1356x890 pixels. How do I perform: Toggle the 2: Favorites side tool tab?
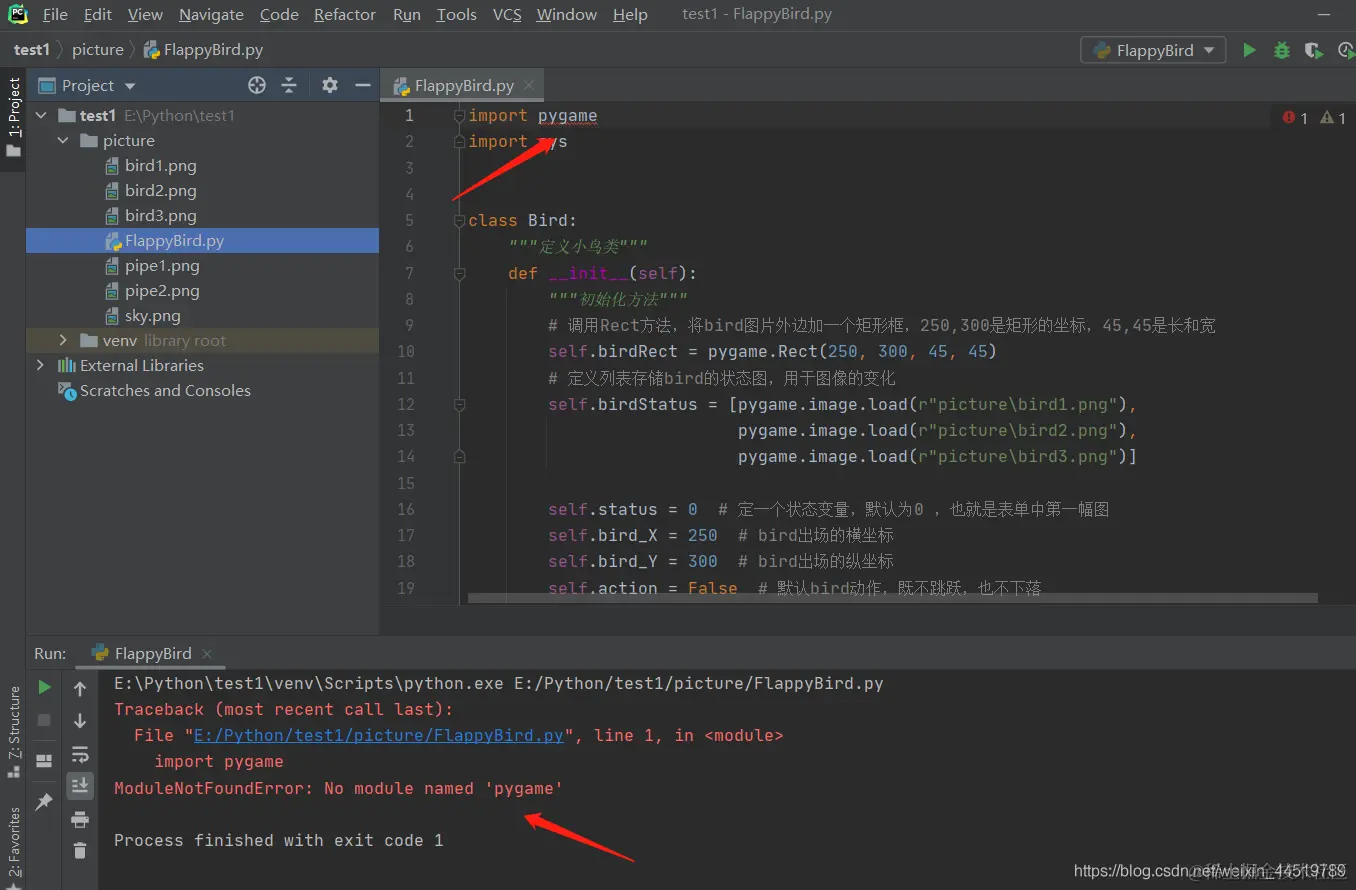point(13,845)
